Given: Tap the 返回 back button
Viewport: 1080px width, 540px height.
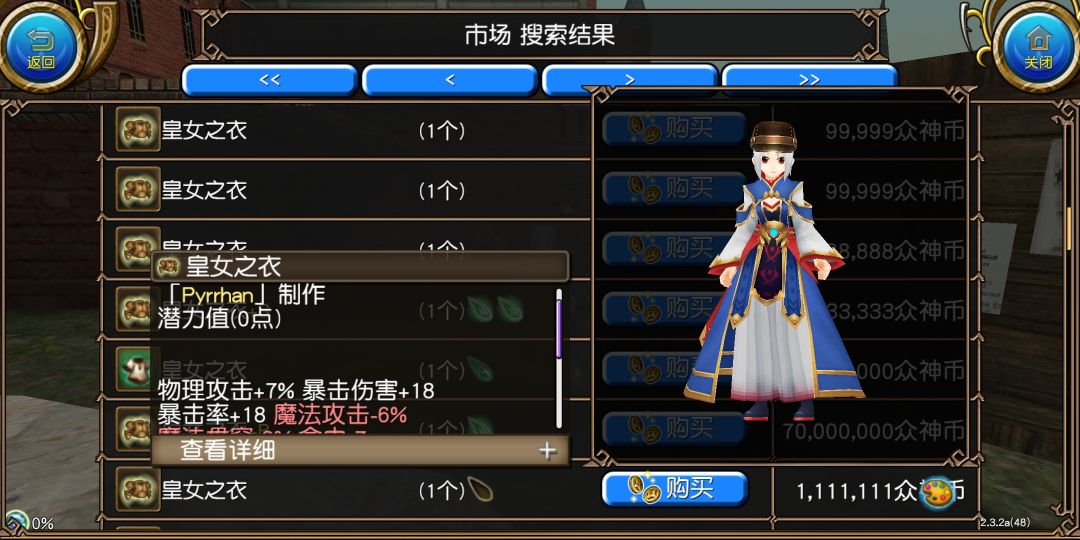Looking at the screenshot, I should (x=41, y=46).
